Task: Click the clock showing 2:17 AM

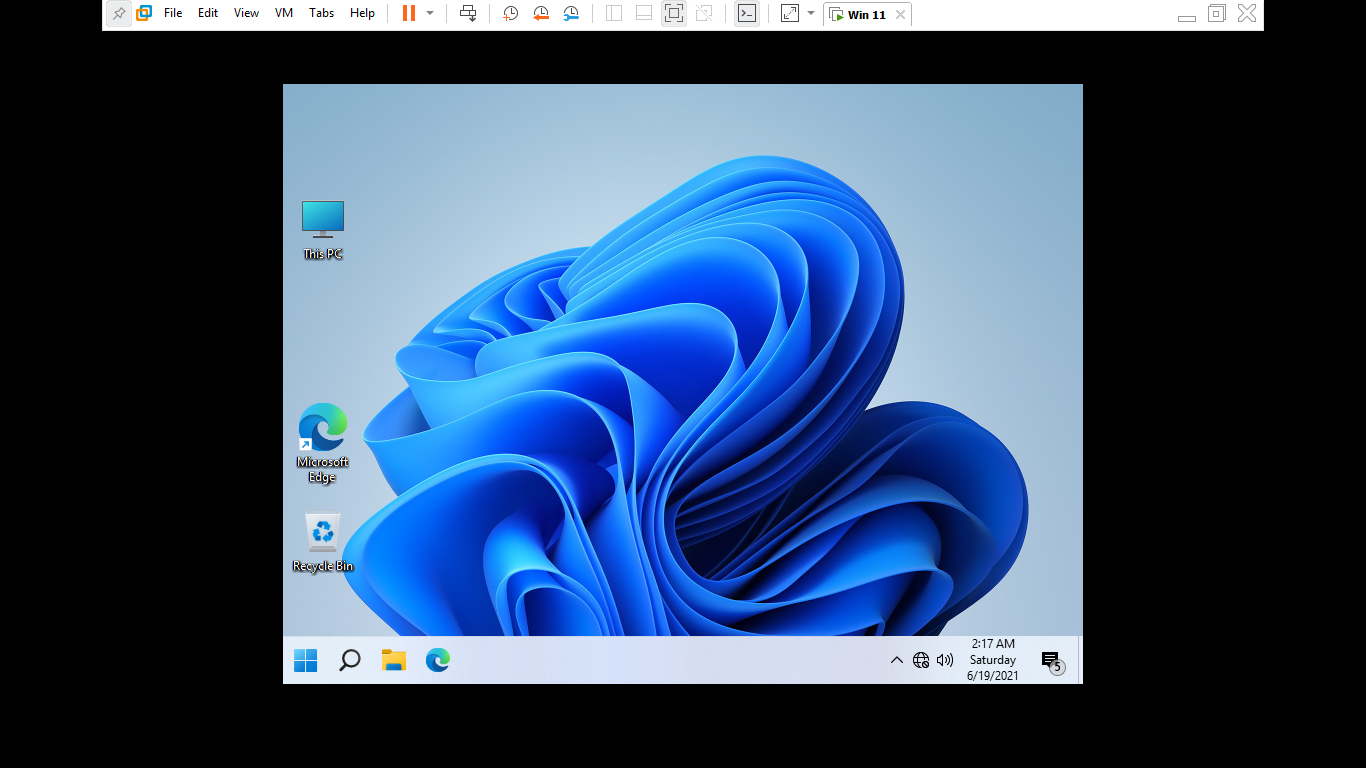Action: coord(993,660)
